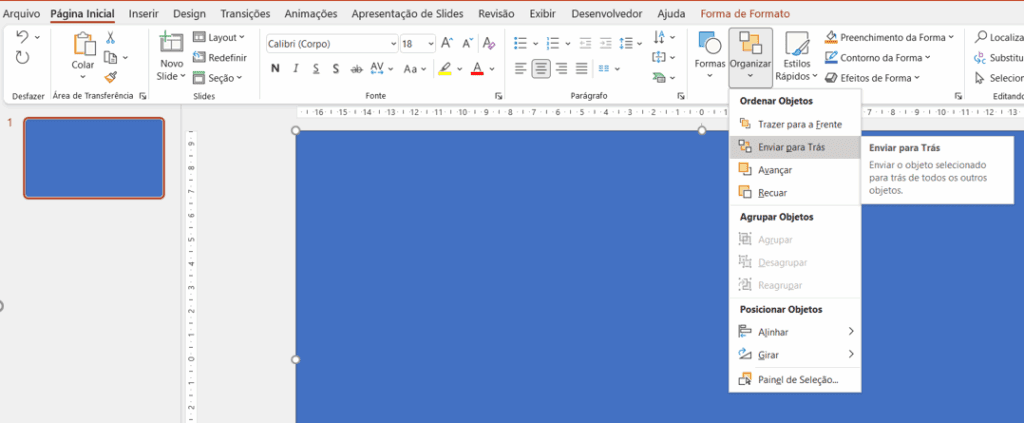
Task: Open Contorno da Forma dropdown
Action: click(877, 57)
